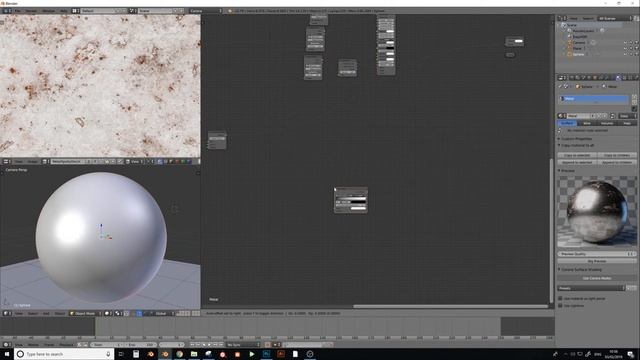This screenshot has height=360, width=640.
Task: Switch to the Wire tab
Action: coord(587,123)
